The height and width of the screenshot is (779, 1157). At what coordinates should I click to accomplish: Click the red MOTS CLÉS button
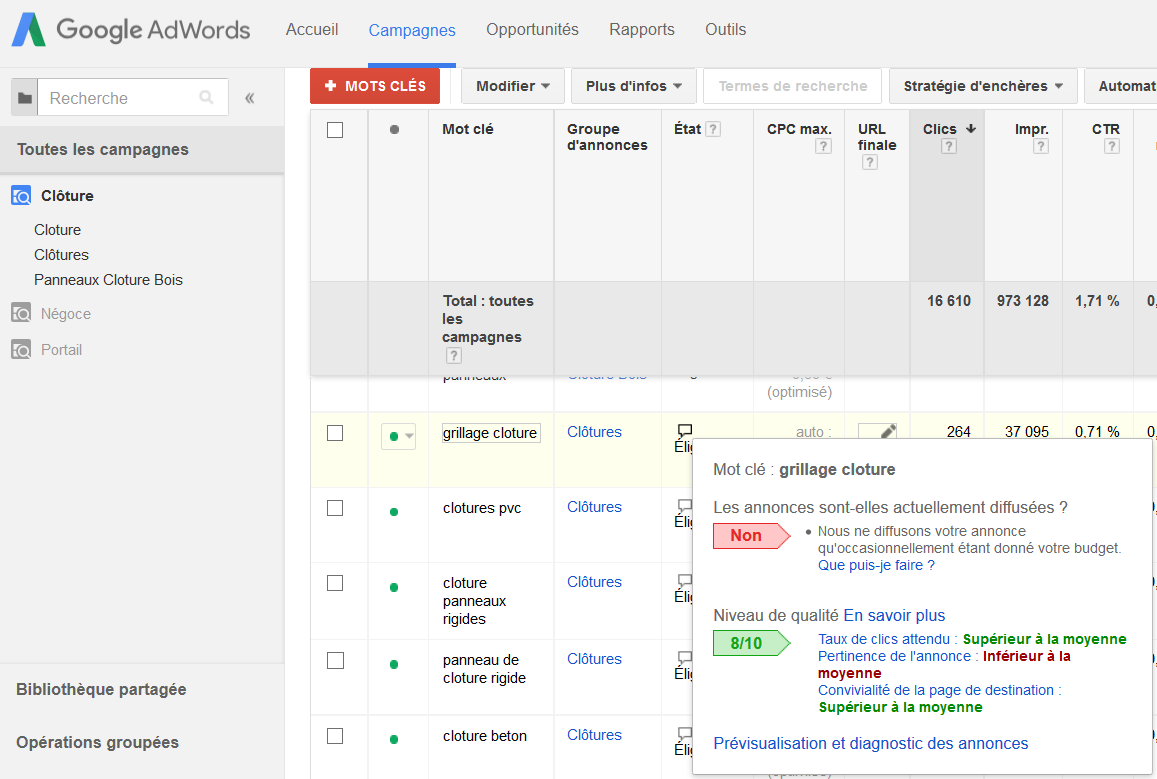(375, 86)
